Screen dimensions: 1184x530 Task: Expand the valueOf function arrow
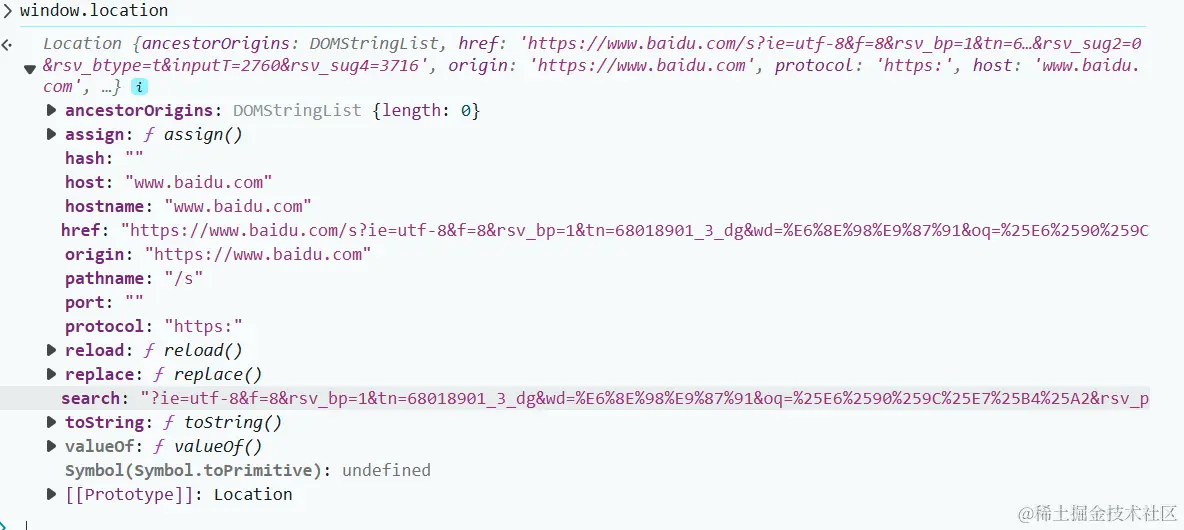coord(51,446)
